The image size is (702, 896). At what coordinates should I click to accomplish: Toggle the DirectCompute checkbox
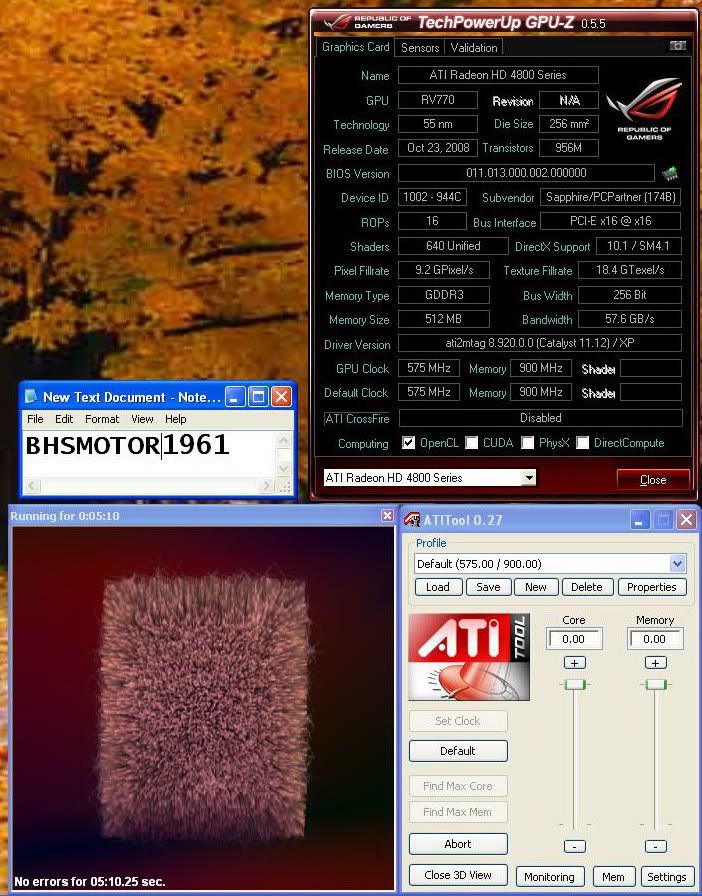tap(582, 443)
